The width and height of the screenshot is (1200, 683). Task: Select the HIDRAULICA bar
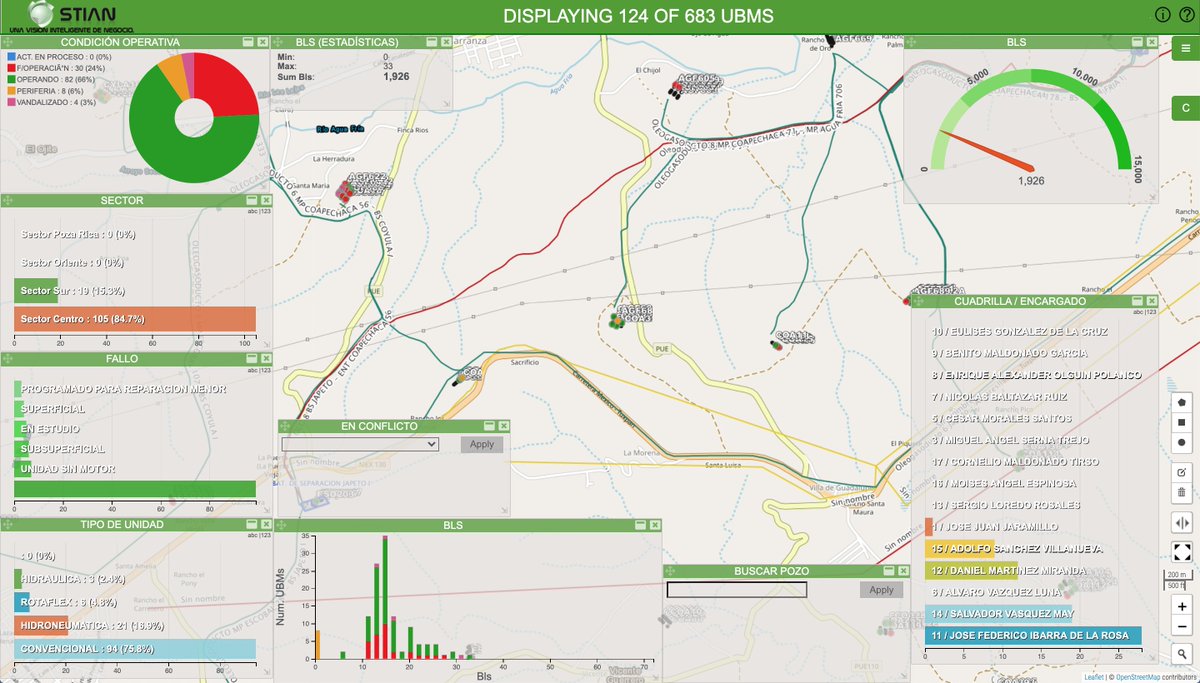pyautogui.click(x=18, y=579)
